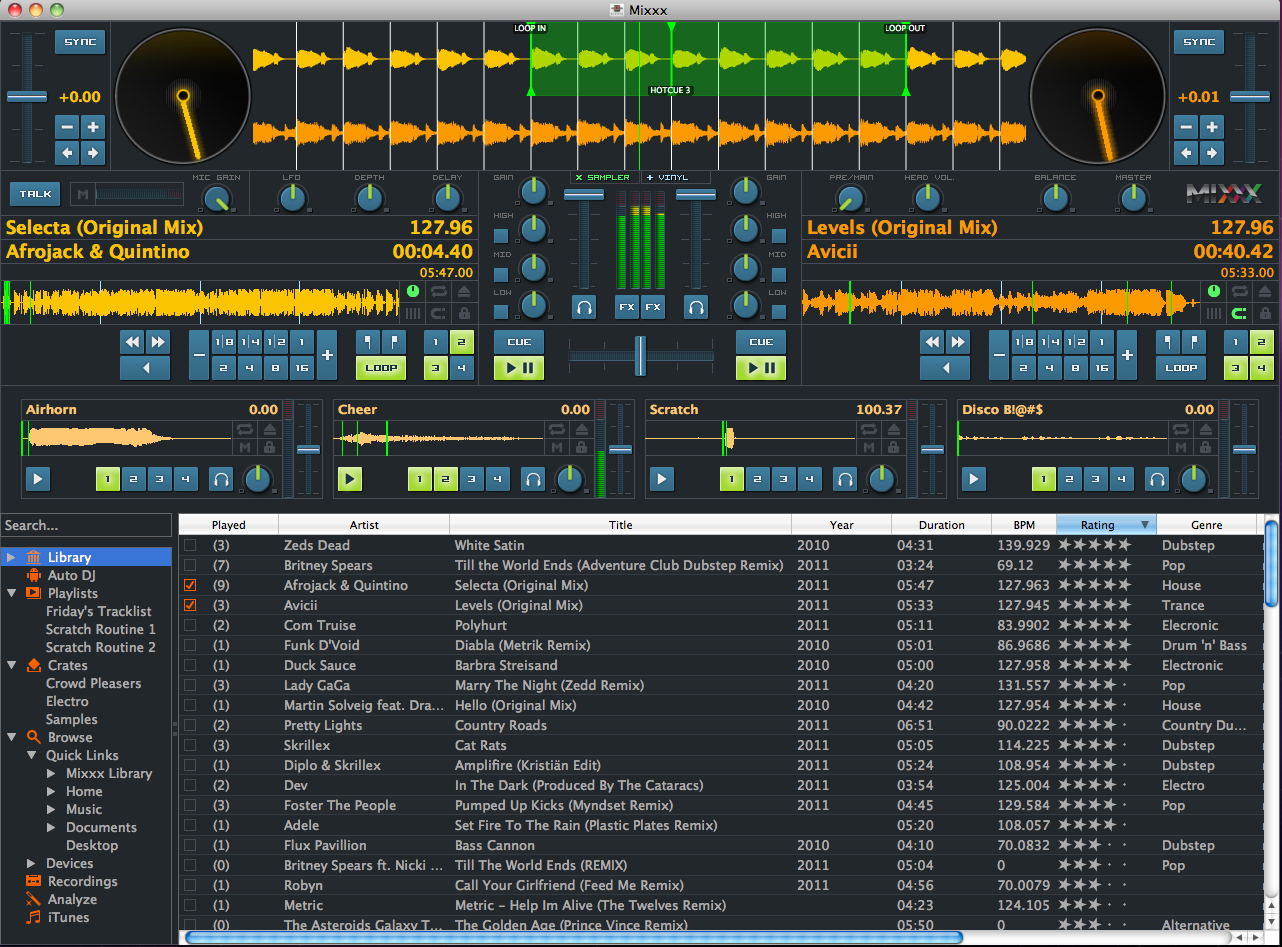Screen dimensions: 1282x947
Task: Check Played box for Zeds Dead
Action: point(190,545)
